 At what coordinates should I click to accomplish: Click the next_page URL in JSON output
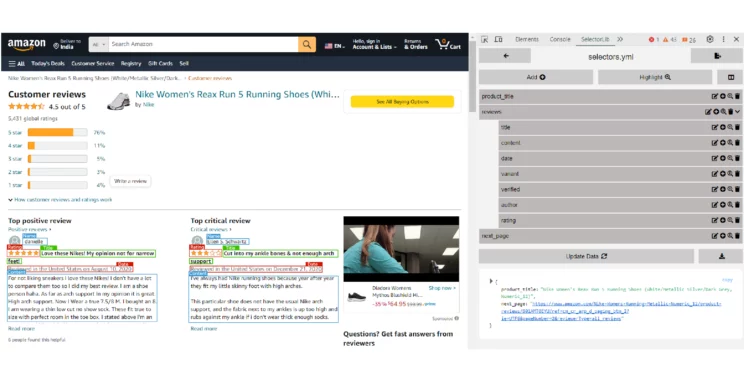coord(612,311)
